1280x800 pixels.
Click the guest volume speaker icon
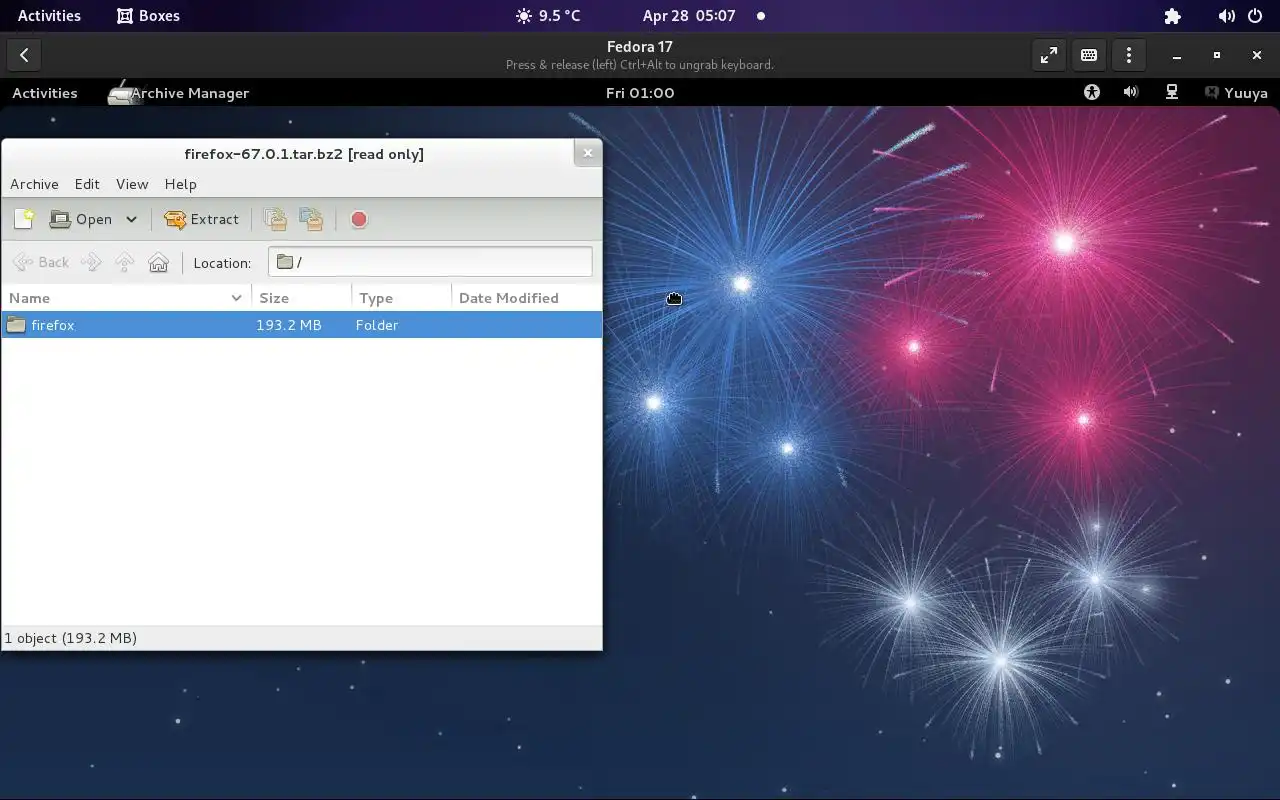click(1131, 93)
